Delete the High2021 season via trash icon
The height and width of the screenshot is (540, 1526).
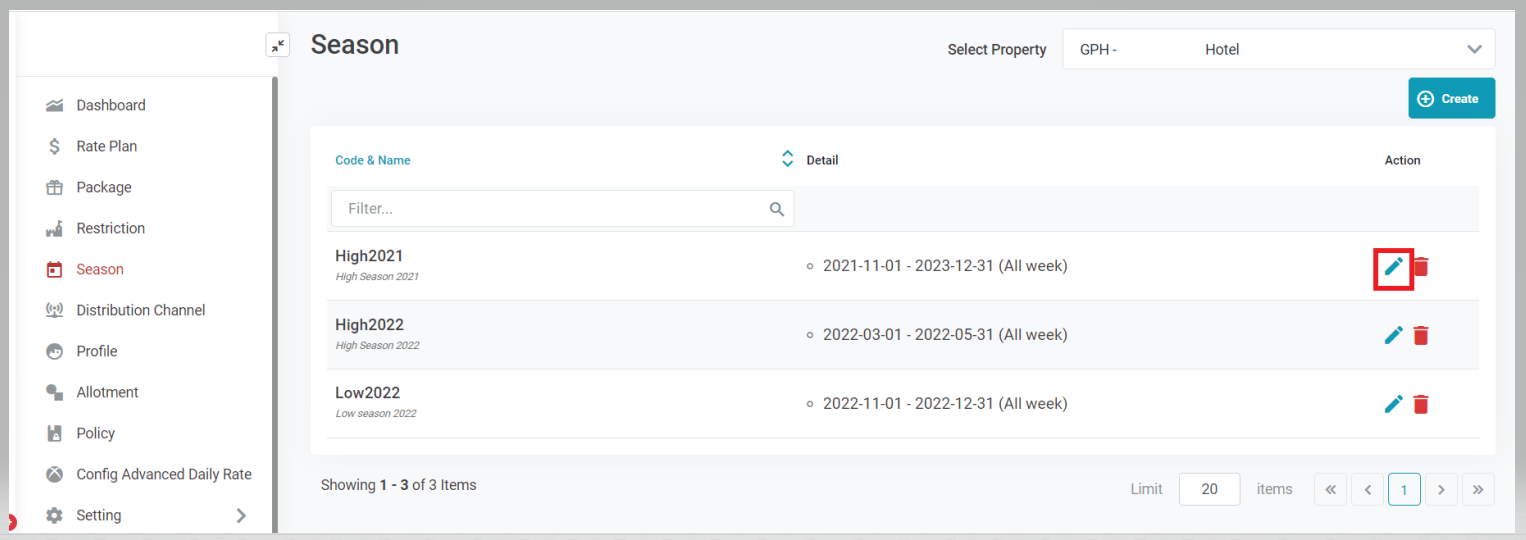coord(1421,266)
